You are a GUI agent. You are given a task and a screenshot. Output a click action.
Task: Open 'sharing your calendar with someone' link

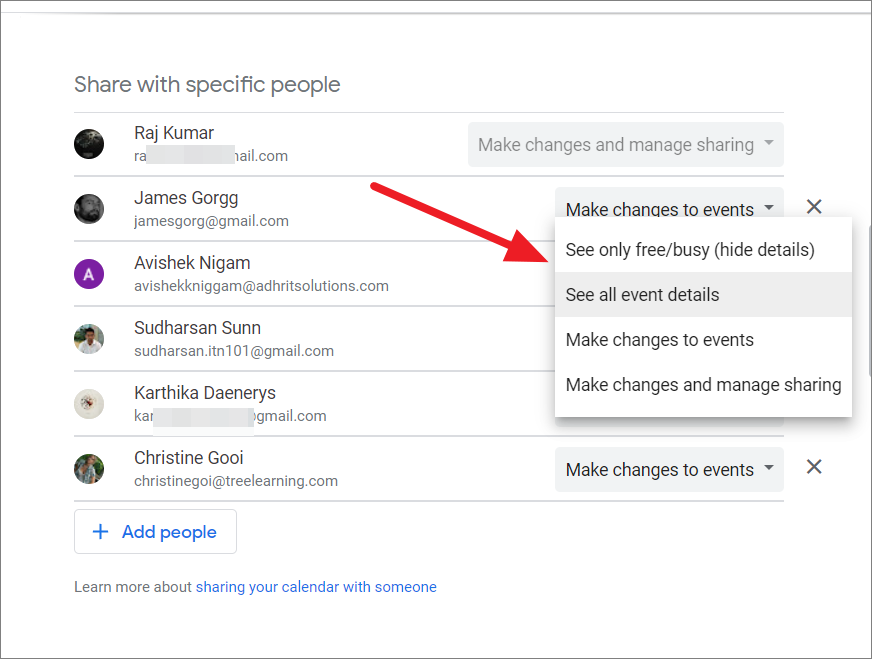316,587
